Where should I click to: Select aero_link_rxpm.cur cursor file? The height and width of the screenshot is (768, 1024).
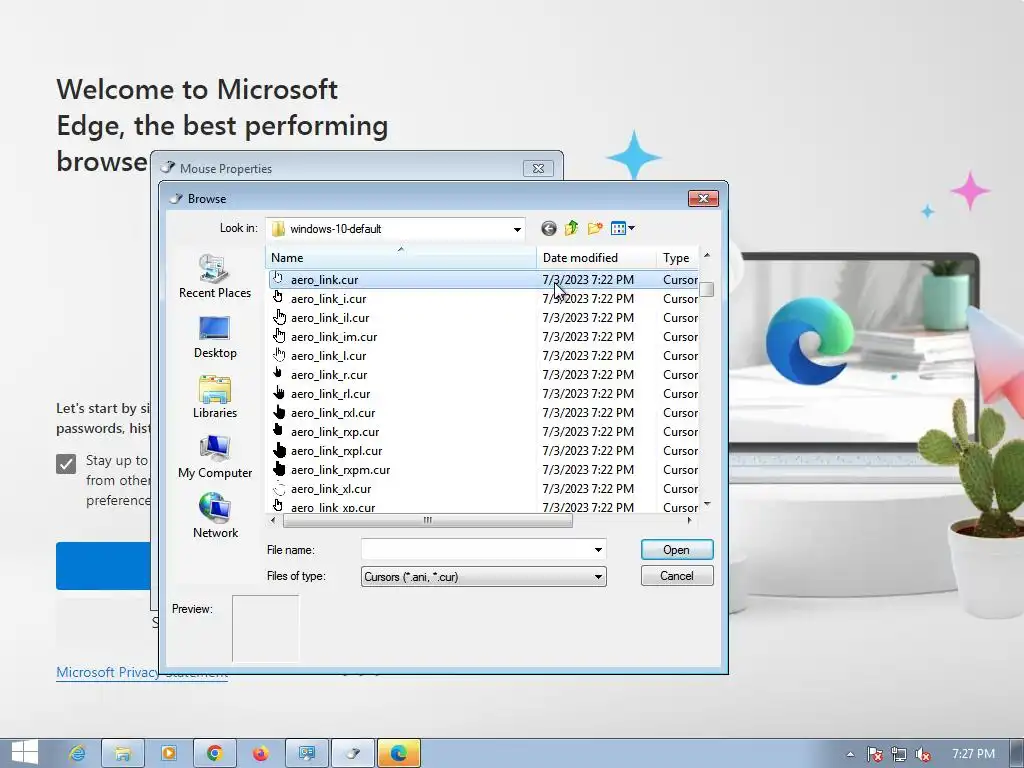point(340,469)
